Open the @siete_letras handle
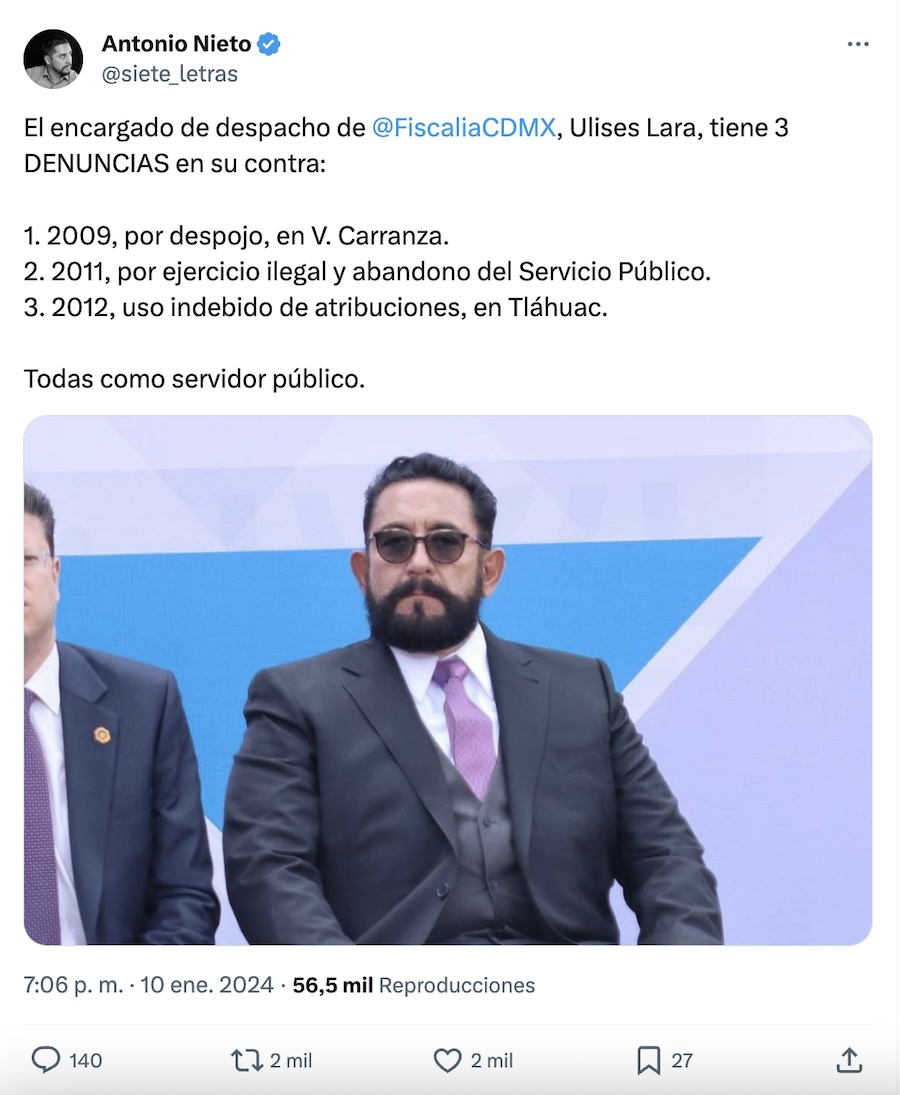The image size is (900, 1095). click(170, 74)
